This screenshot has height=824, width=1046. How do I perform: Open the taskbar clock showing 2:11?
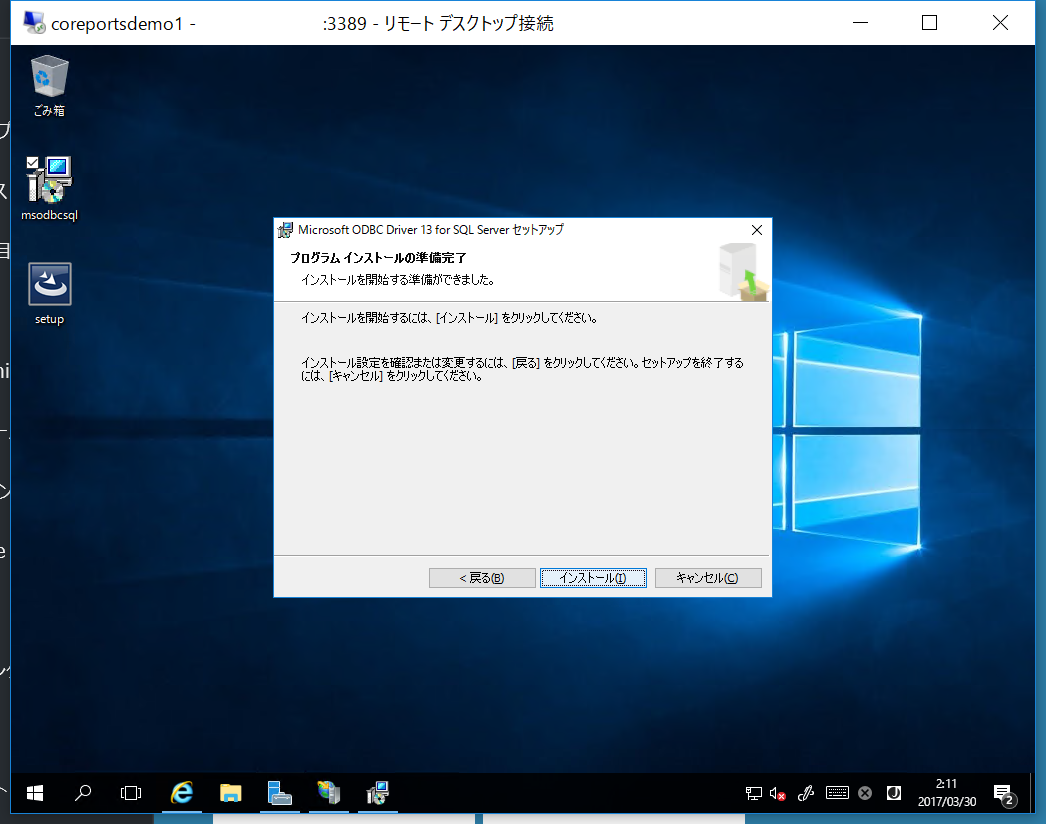pos(947,793)
